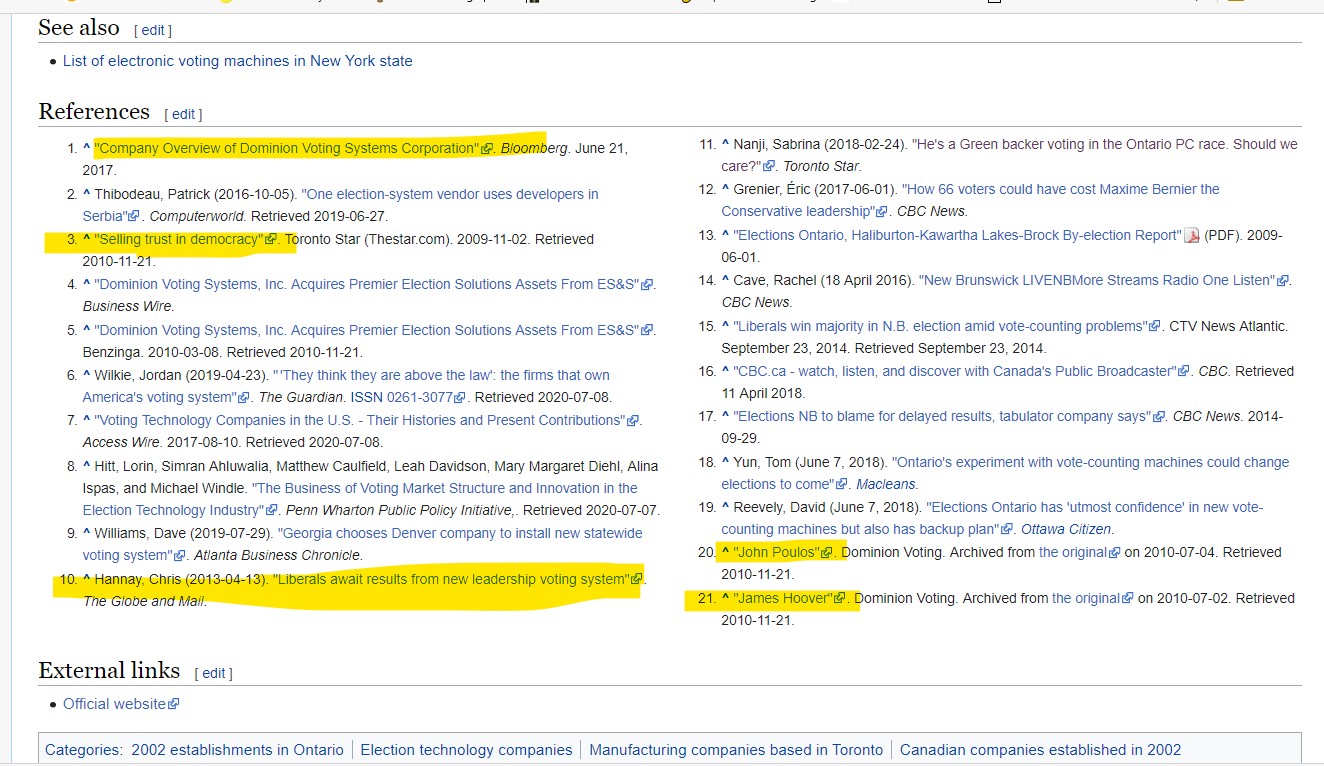
Task: Open 'Voting Technology Companies in the U.S.' reference
Action: [360, 420]
